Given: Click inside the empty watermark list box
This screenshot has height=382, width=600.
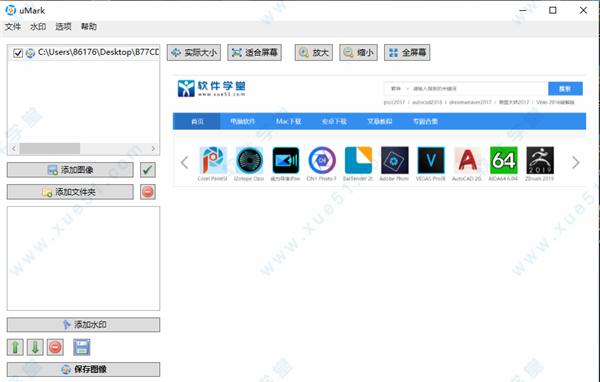Looking at the screenshot, I should click(83, 258).
